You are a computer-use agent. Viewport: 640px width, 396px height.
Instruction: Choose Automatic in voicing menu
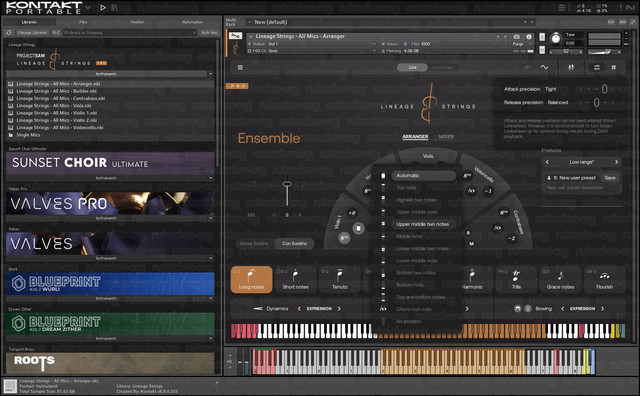click(x=423, y=176)
